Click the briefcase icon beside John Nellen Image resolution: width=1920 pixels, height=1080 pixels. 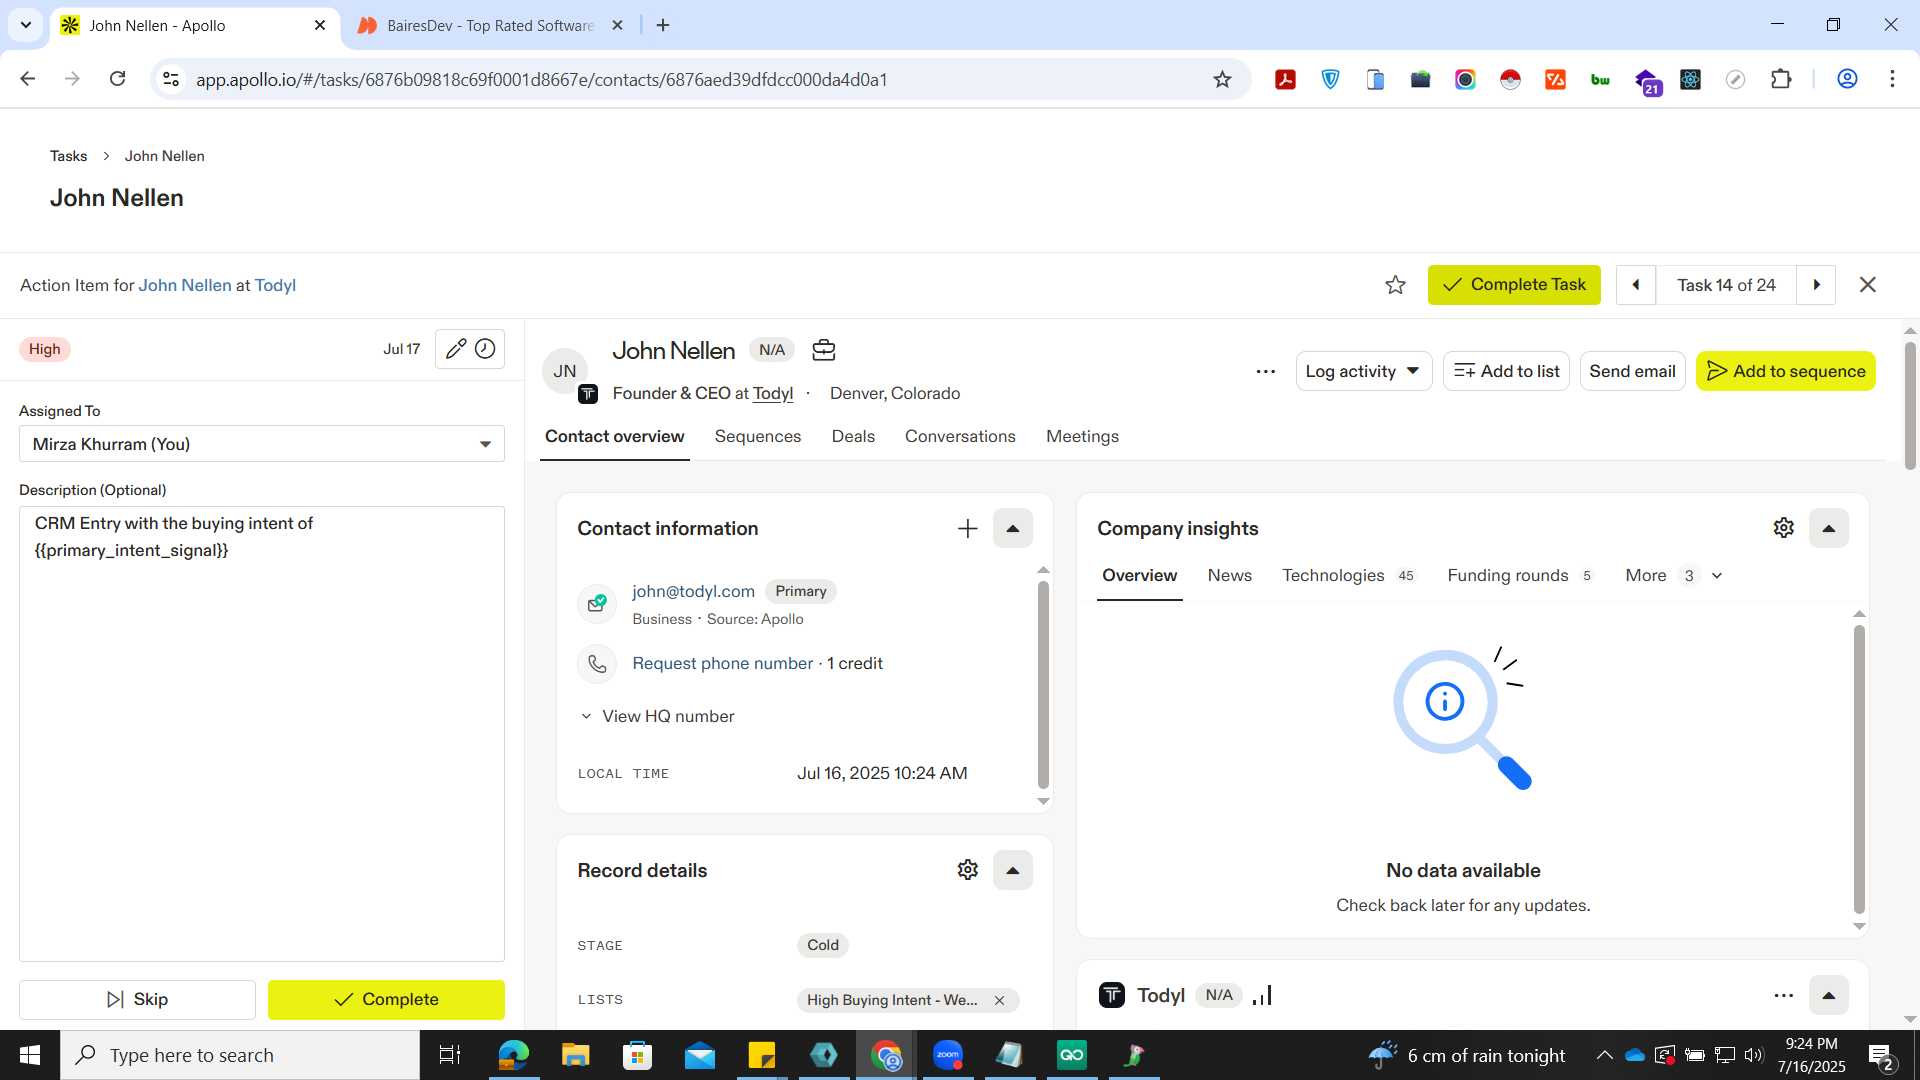[823, 350]
